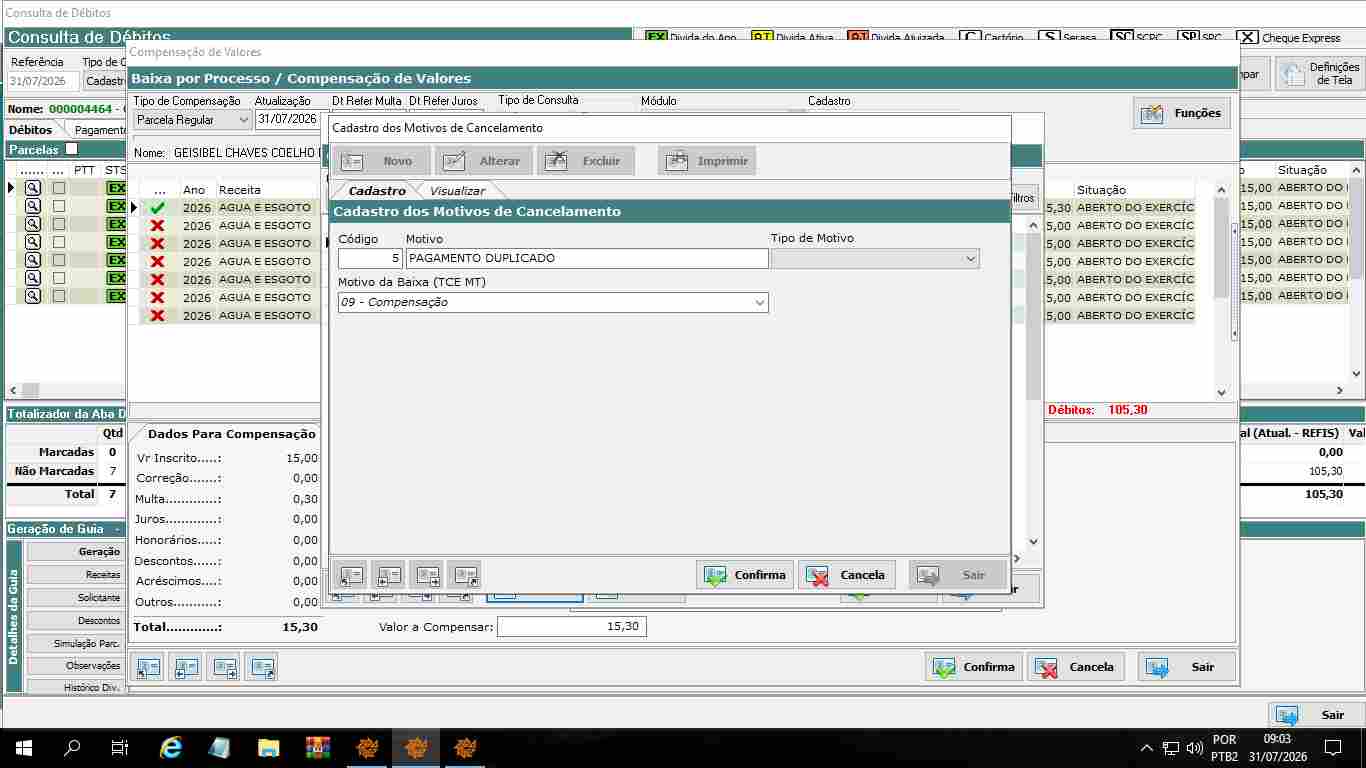
Task: Click the Funções button icon
Action: click(1152, 113)
